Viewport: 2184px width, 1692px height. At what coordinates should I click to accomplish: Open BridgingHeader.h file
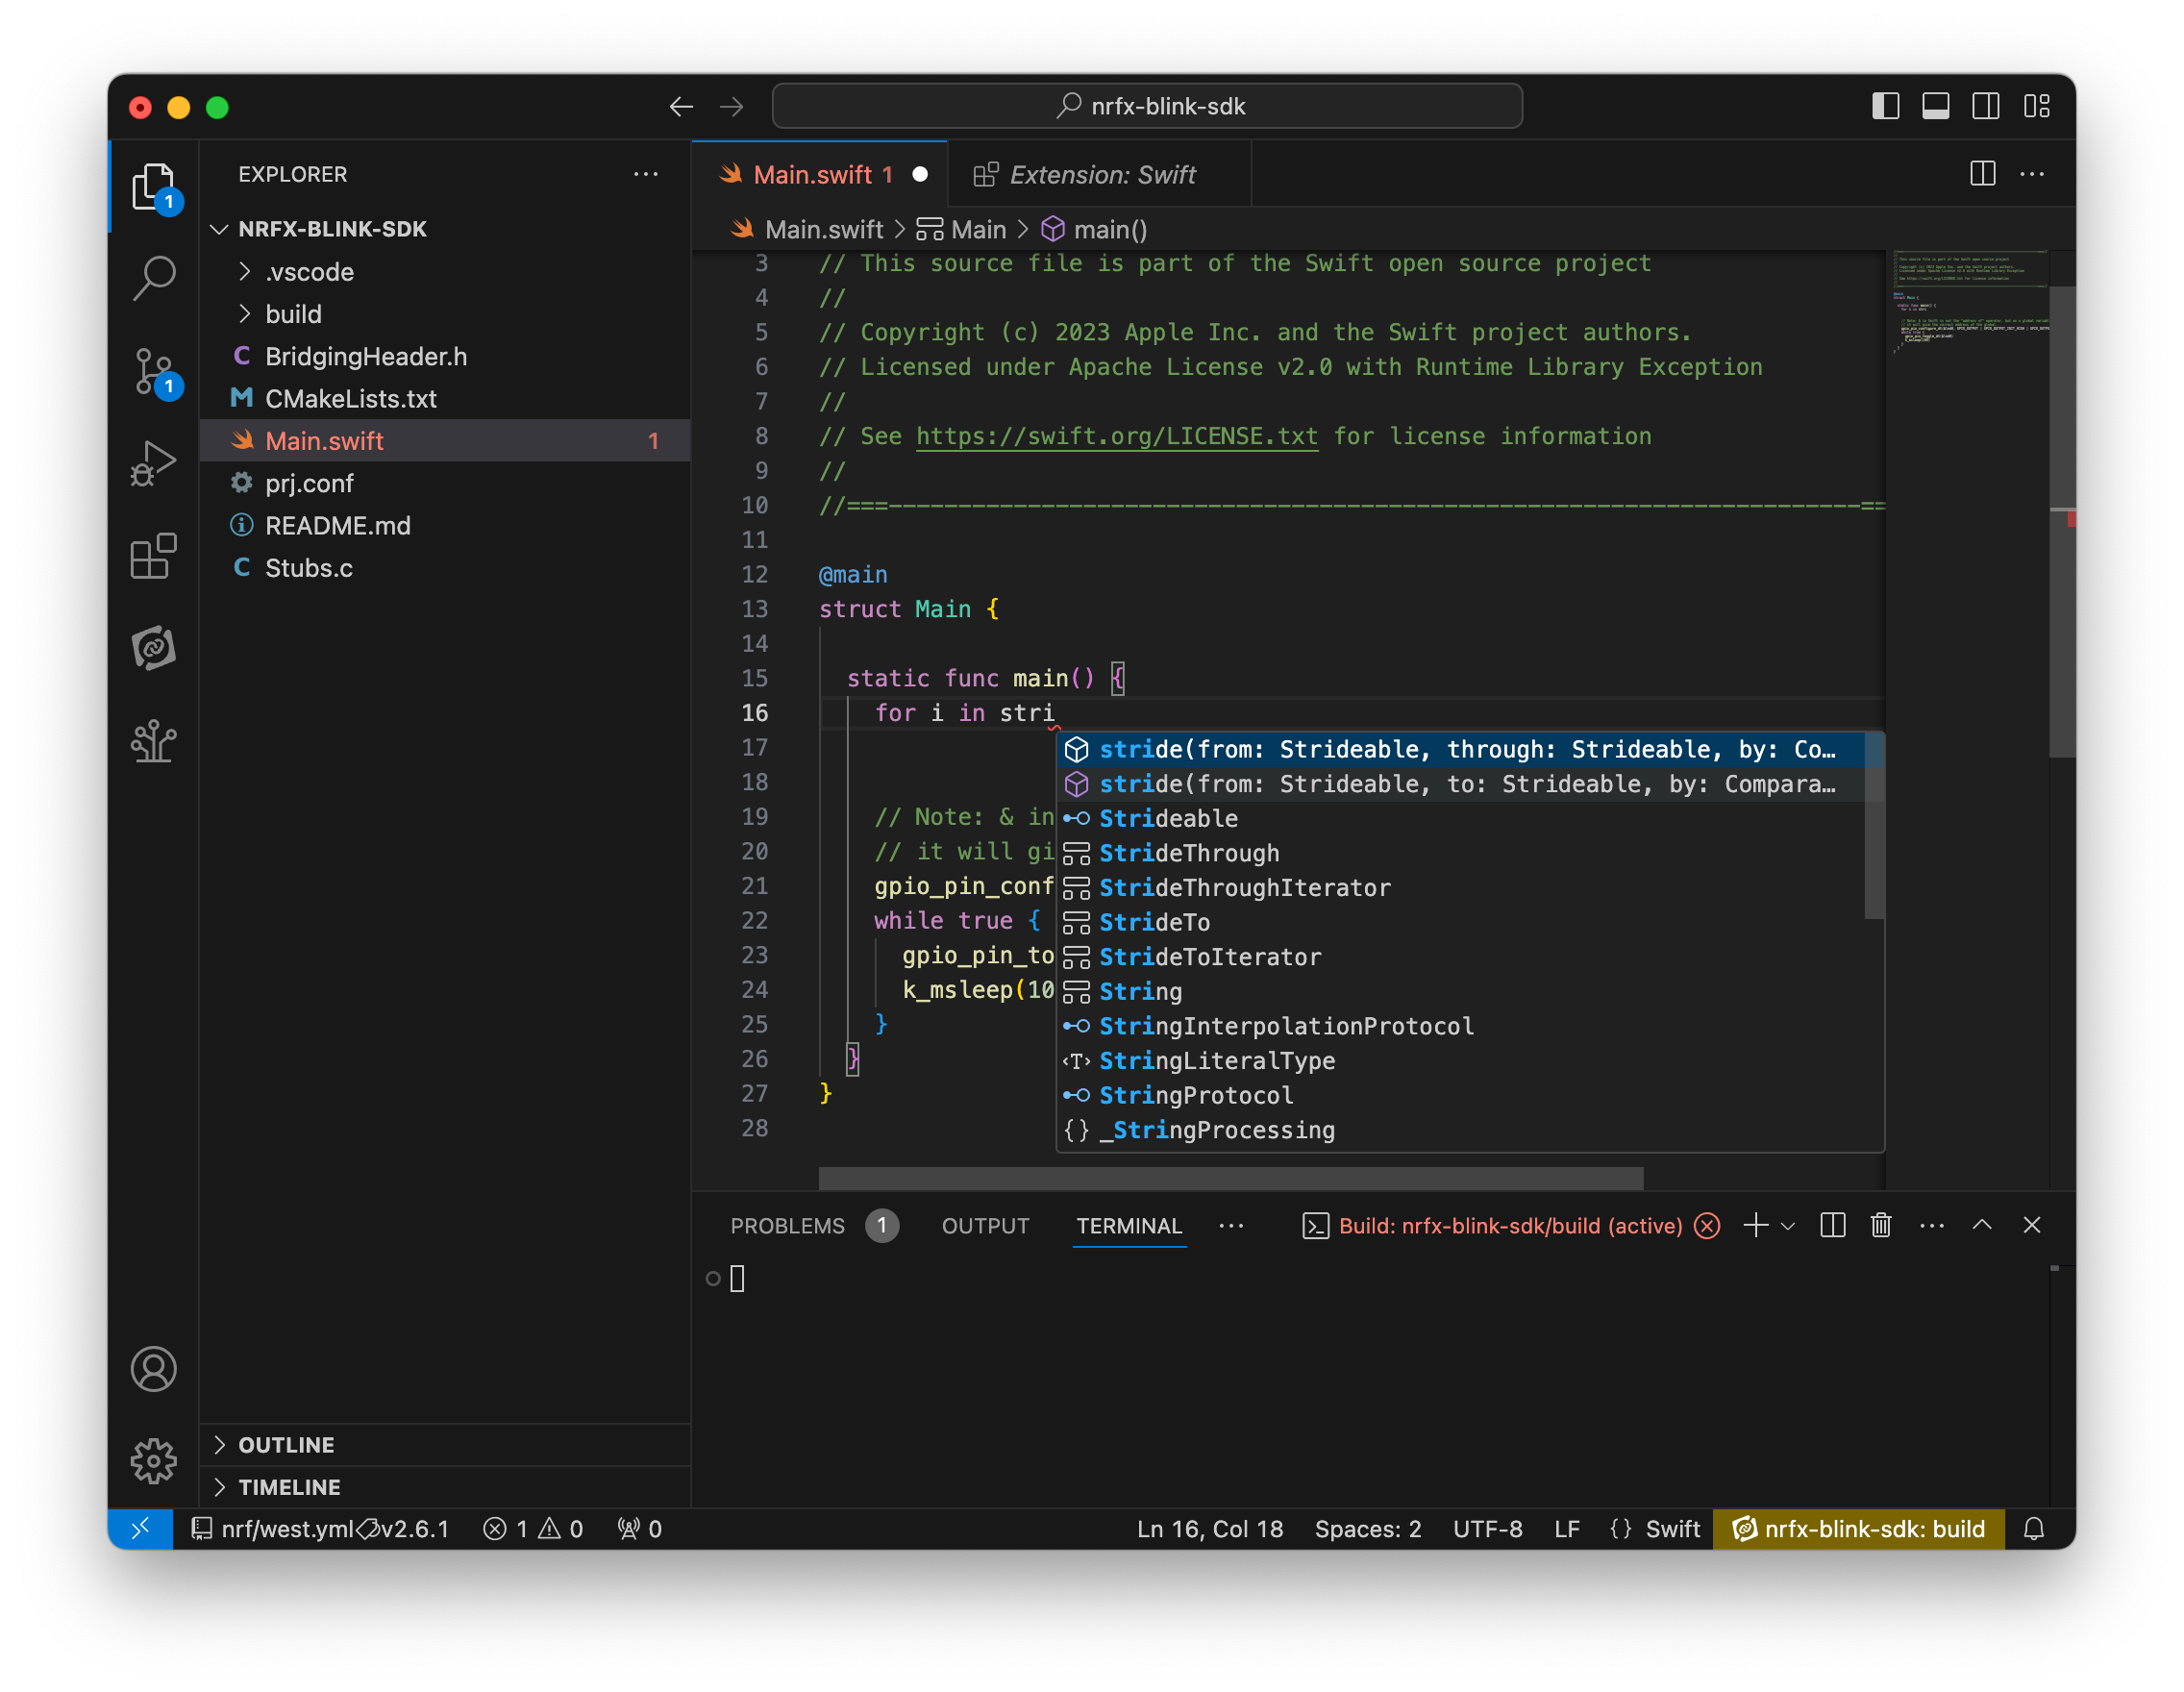tap(445, 356)
